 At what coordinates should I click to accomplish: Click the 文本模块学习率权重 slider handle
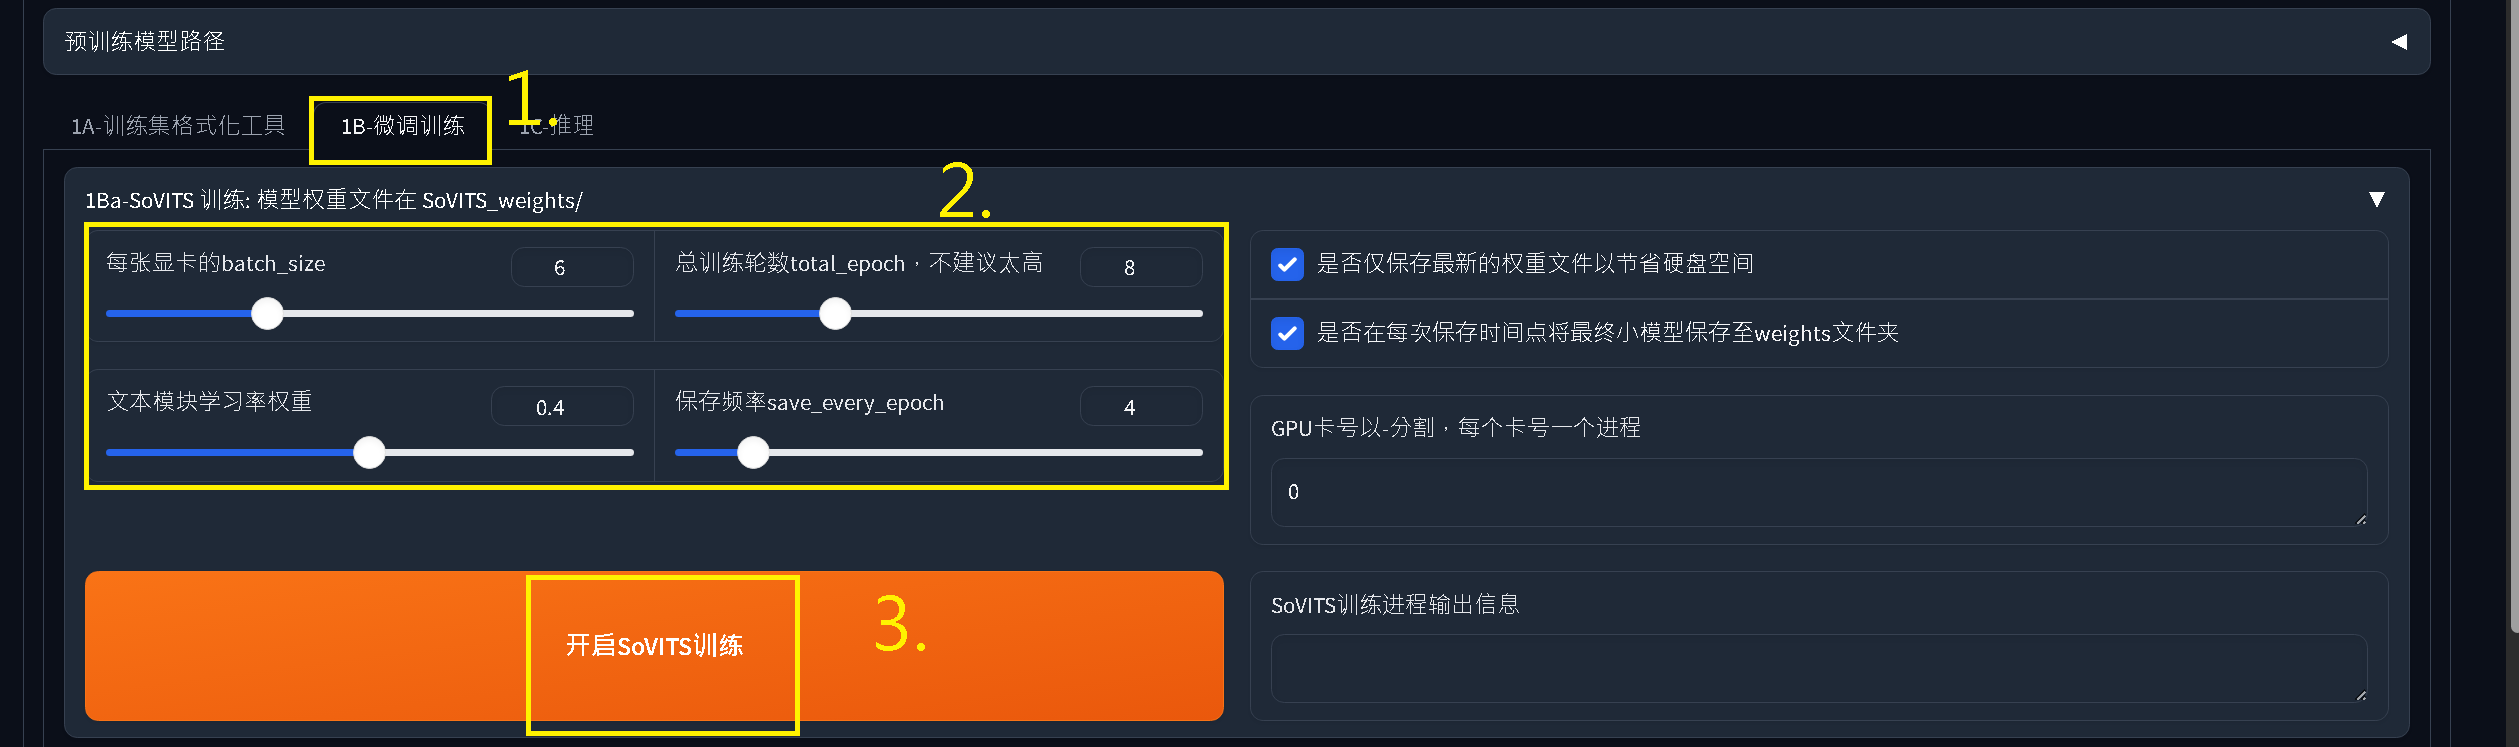(x=369, y=453)
